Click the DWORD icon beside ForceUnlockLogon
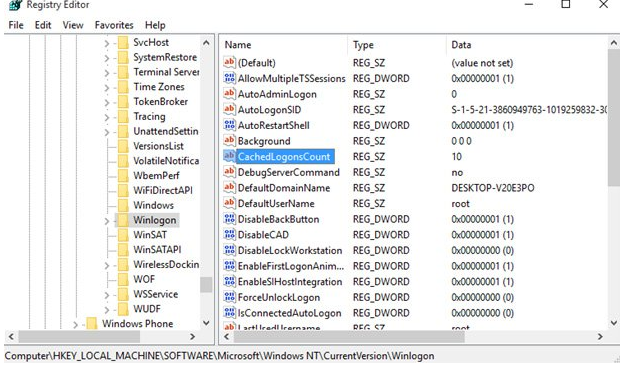Screen dimensions: 621x366 pos(229,297)
